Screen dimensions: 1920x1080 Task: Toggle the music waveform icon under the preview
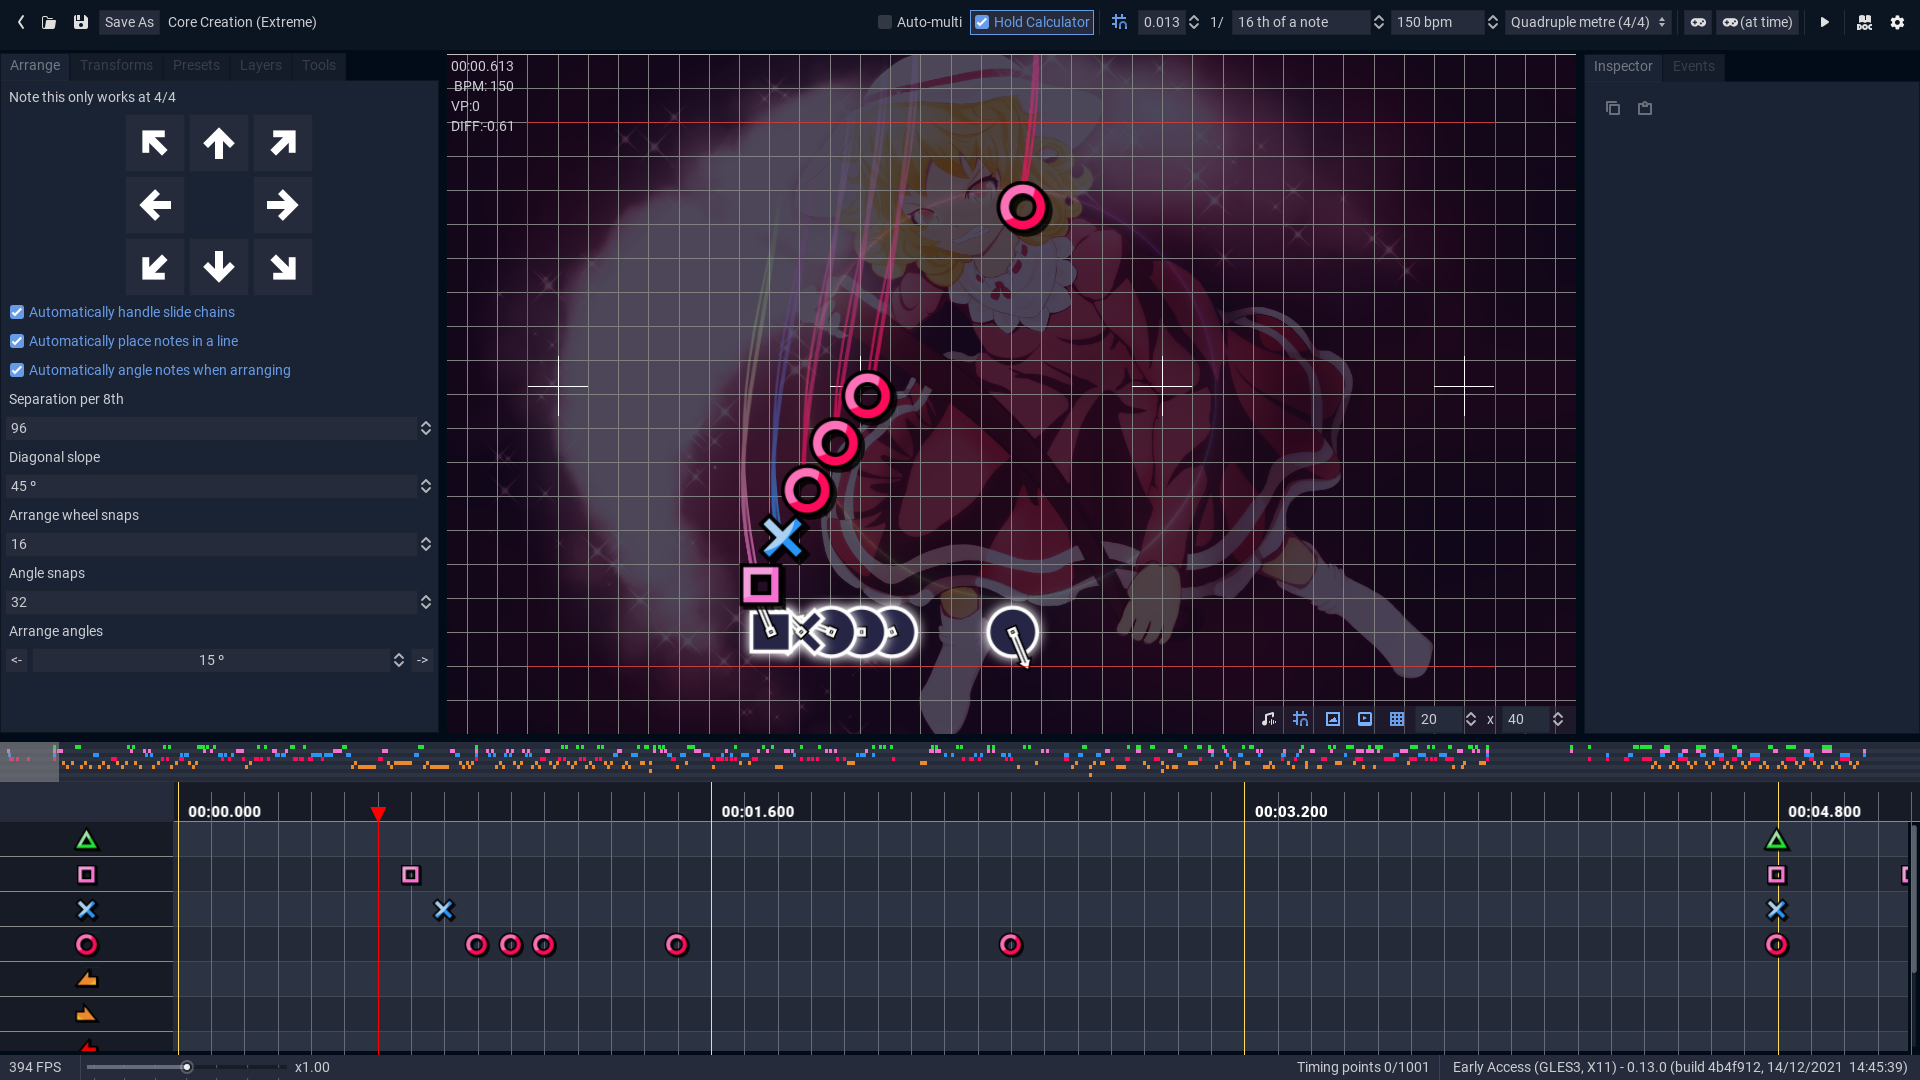[1269, 720]
